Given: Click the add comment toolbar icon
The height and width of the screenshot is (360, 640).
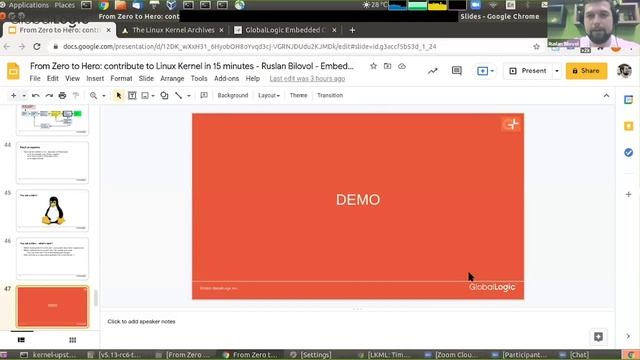Looking at the screenshot, I should 204,96.
